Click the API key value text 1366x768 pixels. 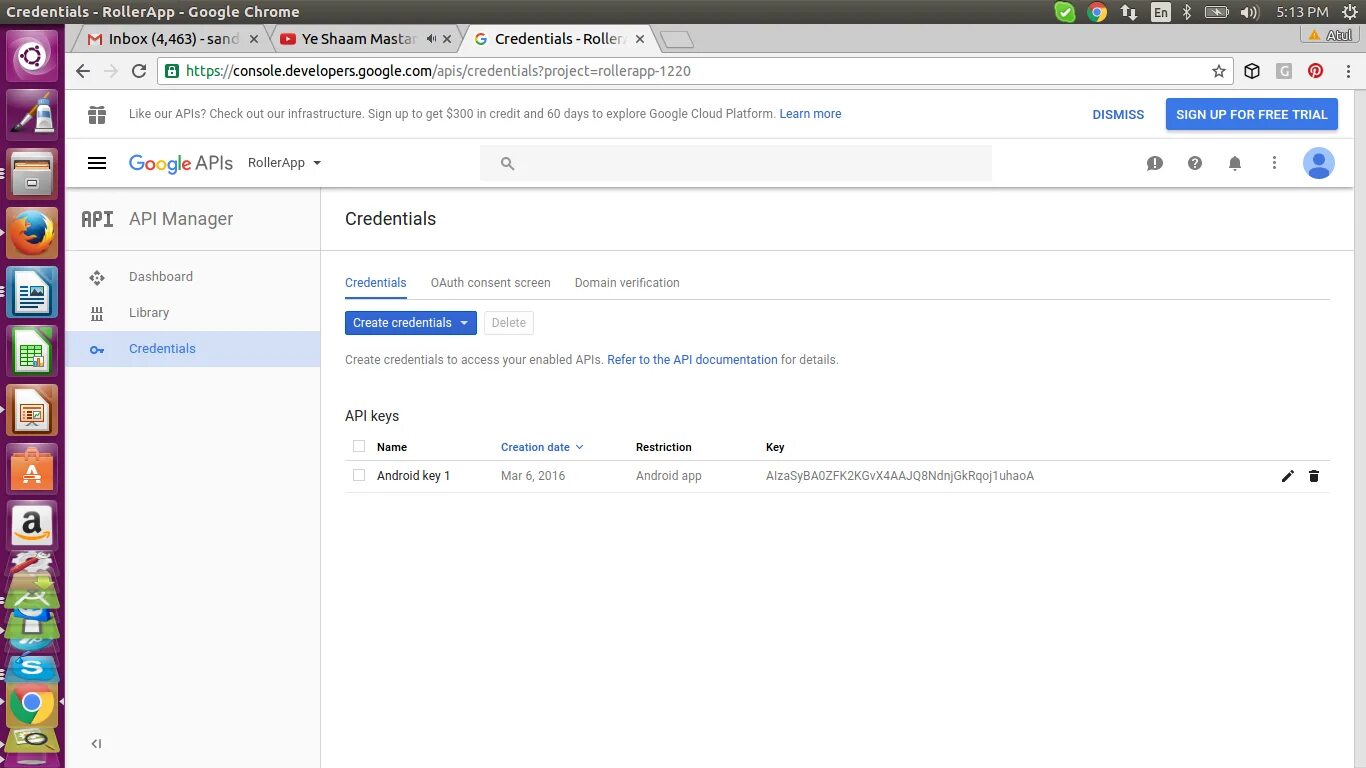900,476
